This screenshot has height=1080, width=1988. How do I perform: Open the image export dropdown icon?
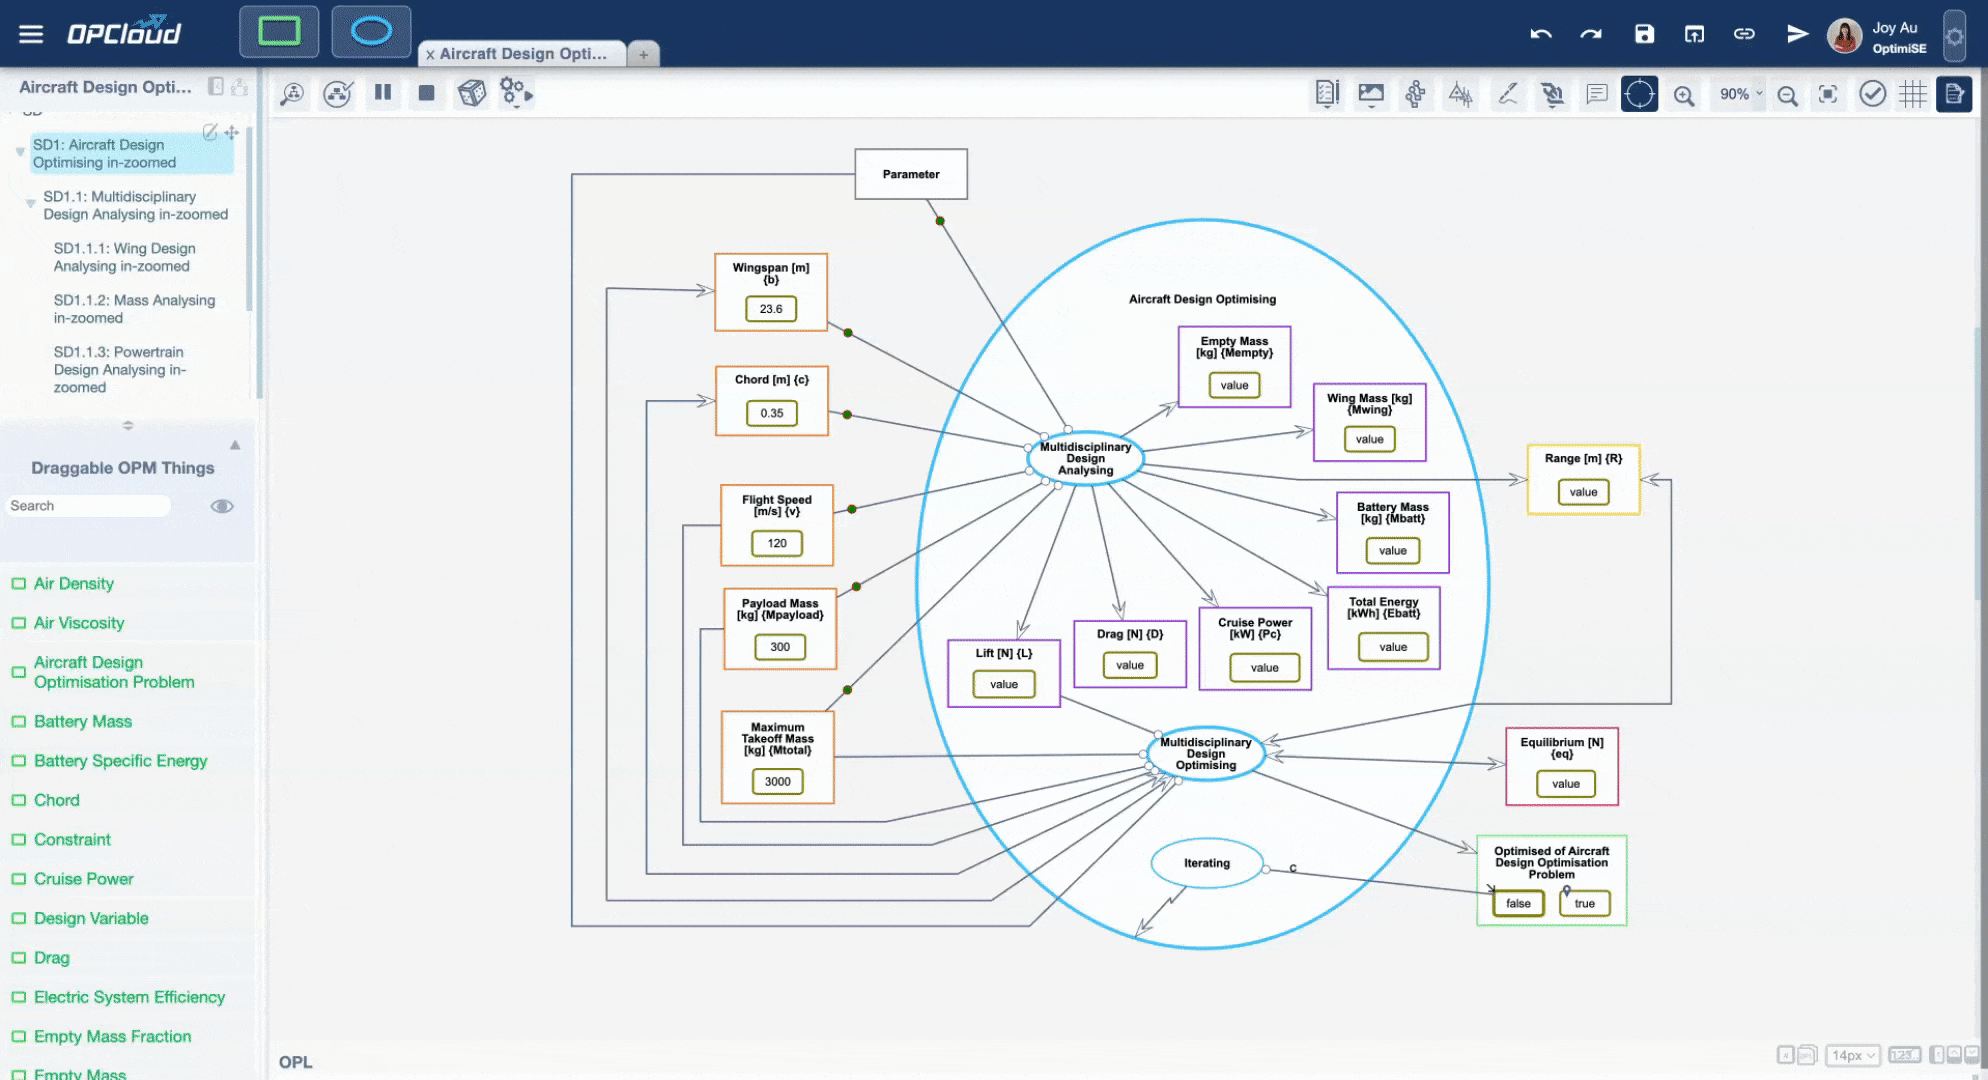click(x=1371, y=94)
